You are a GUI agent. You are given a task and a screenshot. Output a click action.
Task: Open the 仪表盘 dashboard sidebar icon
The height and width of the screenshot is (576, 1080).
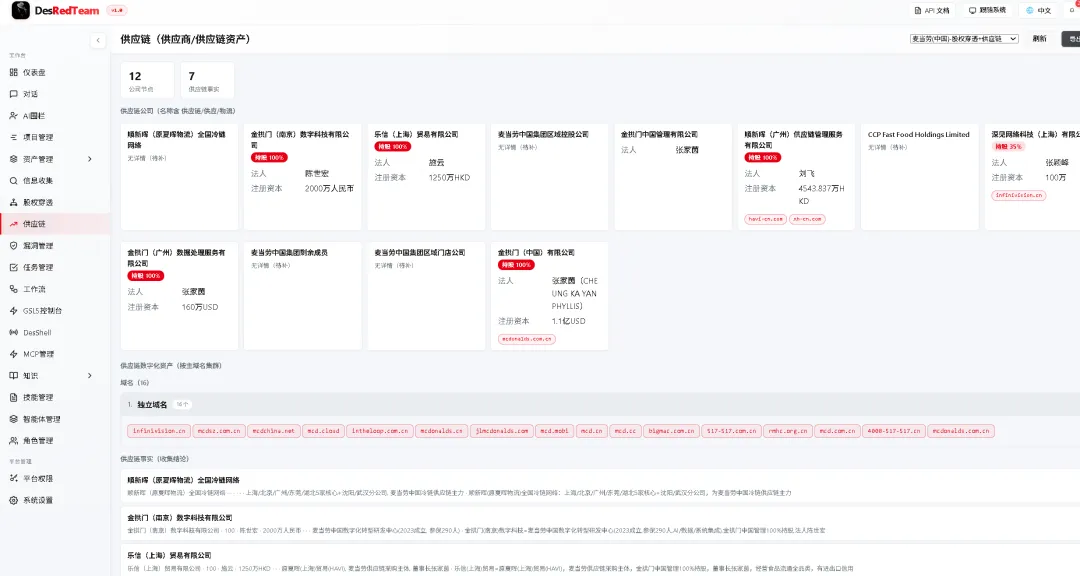point(14,72)
